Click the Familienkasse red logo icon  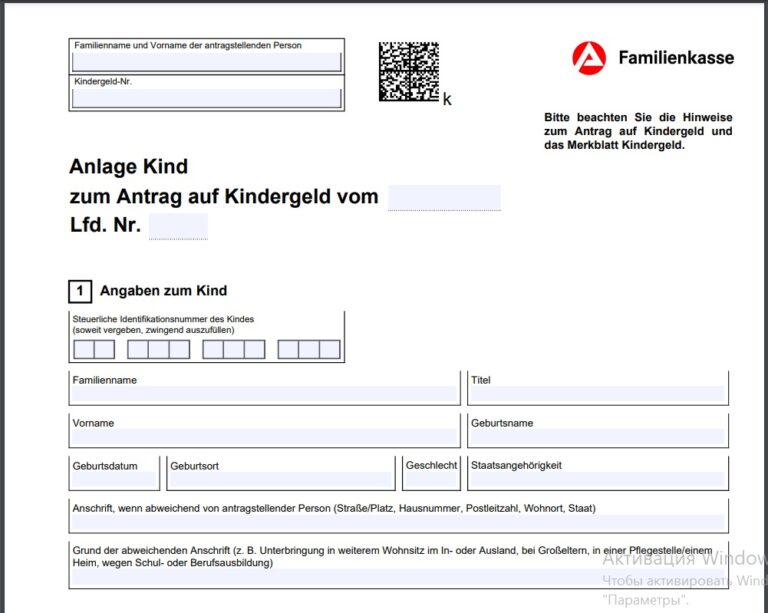[589, 58]
